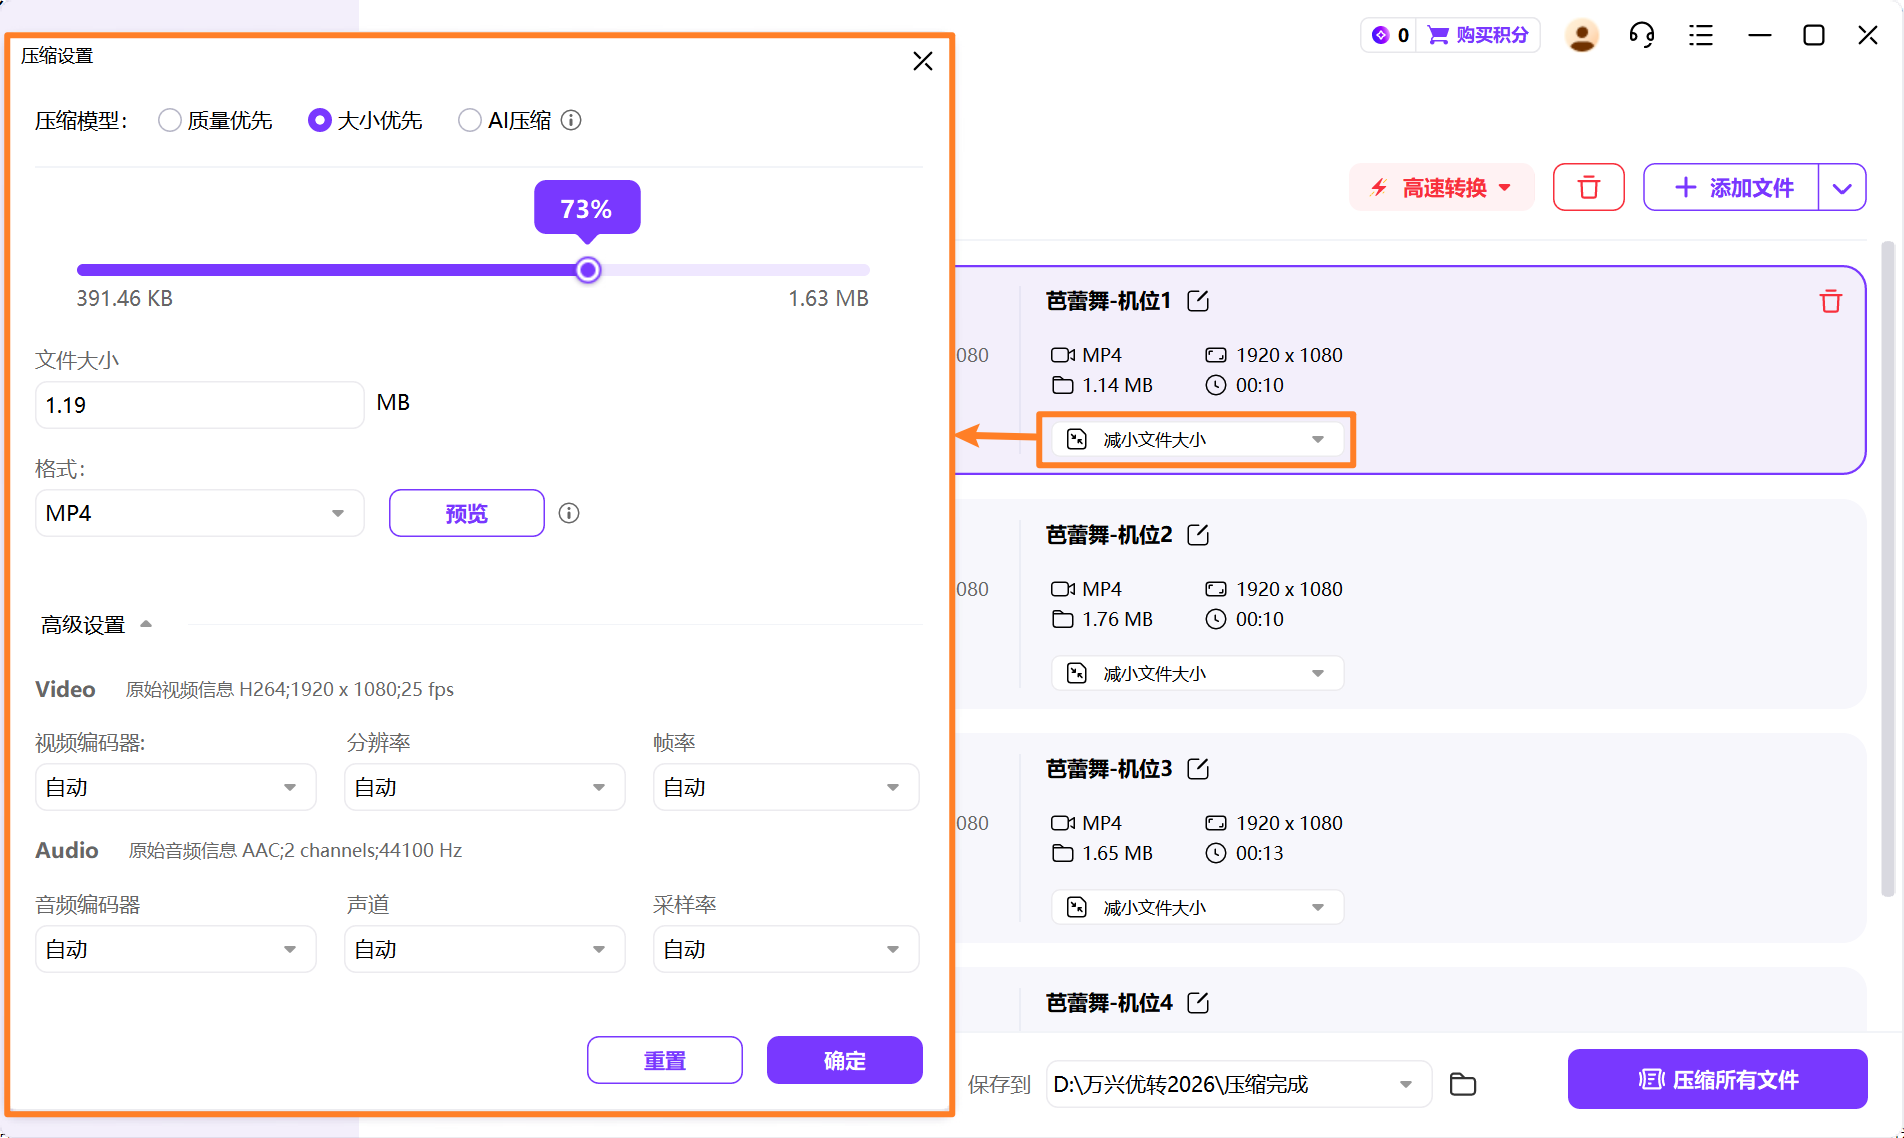The height and width of the screenshot is (1138, 1904).
Task: Select the AI压缩 compression model
Action: 469,120
